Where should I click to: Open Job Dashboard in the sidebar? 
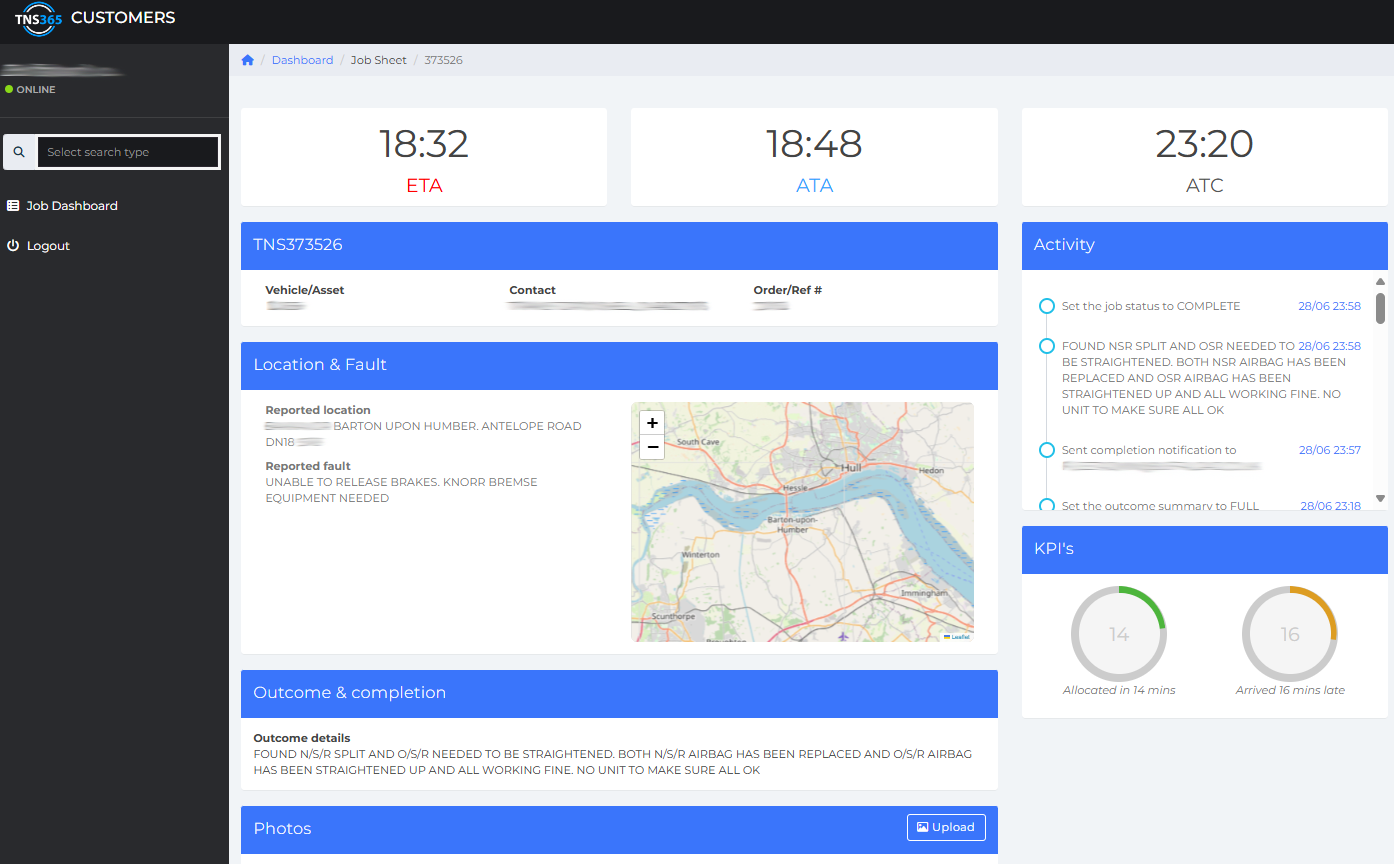coord(72,206)
